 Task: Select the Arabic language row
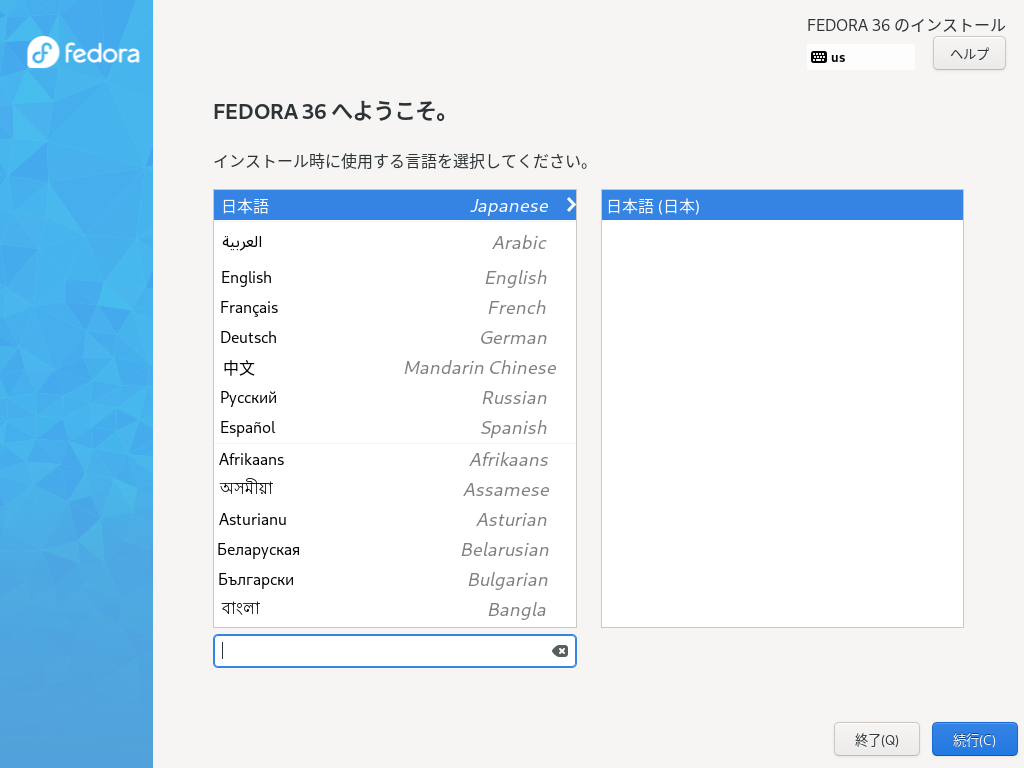pyautogui.click(x=394, y=242)
